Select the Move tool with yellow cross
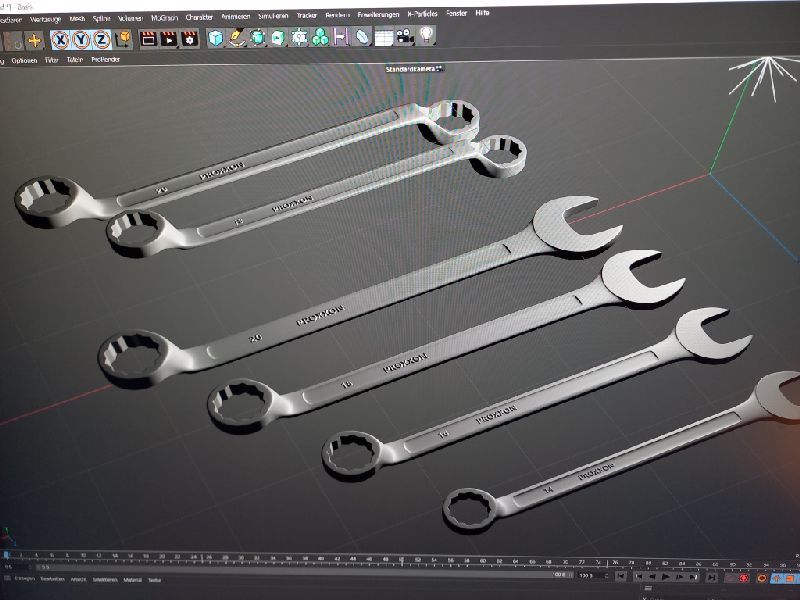The height and width of the screenshot is (600, 800). [x=35, y=40]
